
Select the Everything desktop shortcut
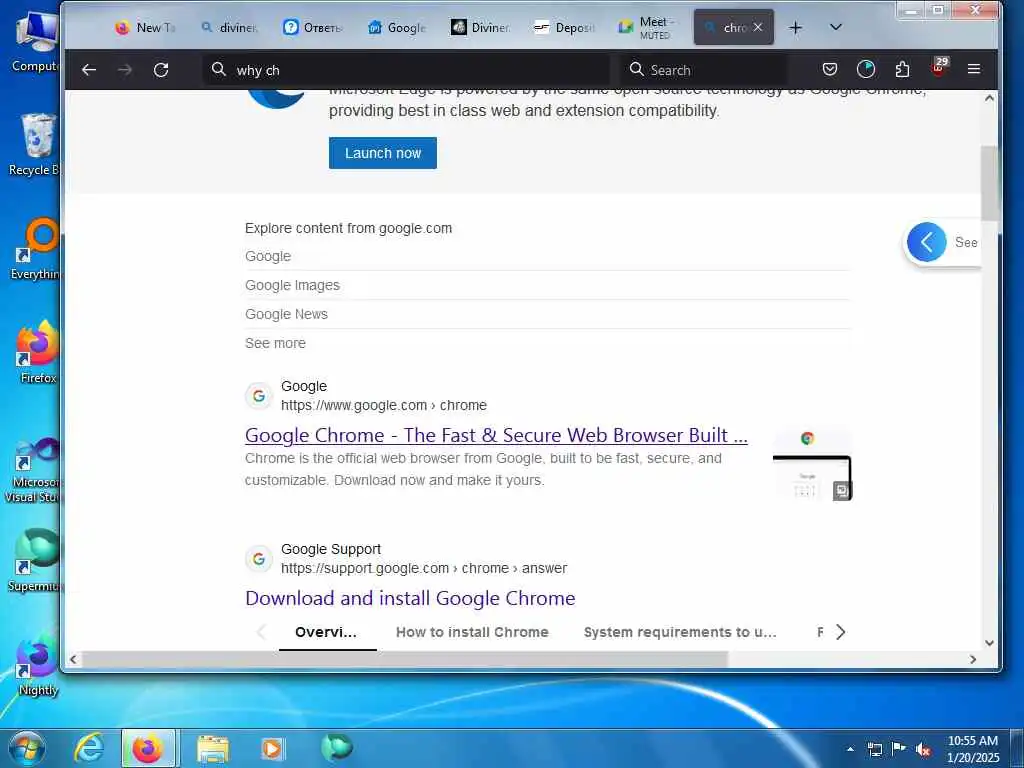[37, 249]
